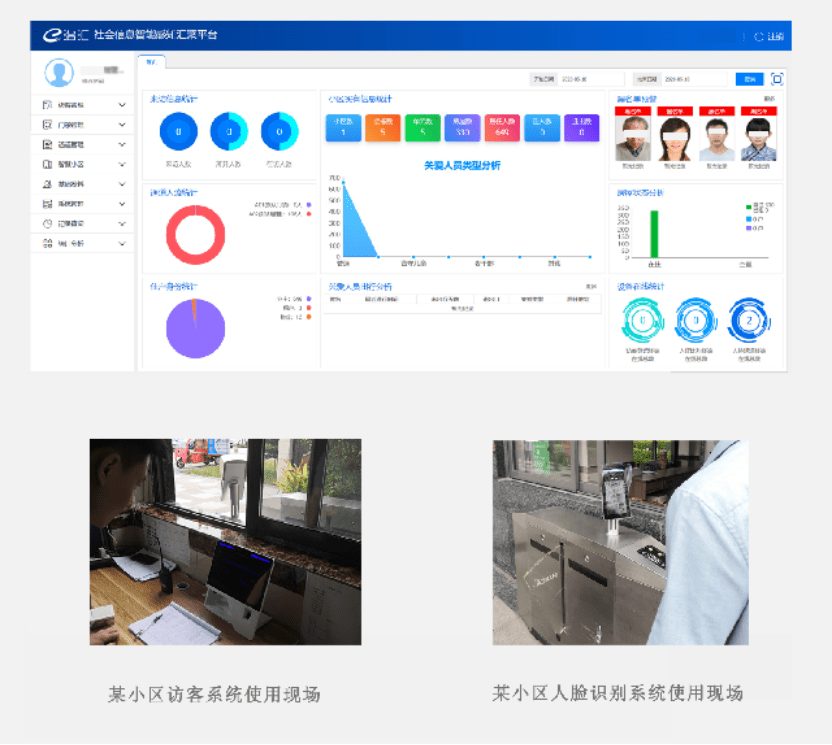Image resolution: width=832 pixels, height=745 pixels.
Task: Click the peak data point of blue area chart
Action: pyautogui.click(x=344, y=183)
